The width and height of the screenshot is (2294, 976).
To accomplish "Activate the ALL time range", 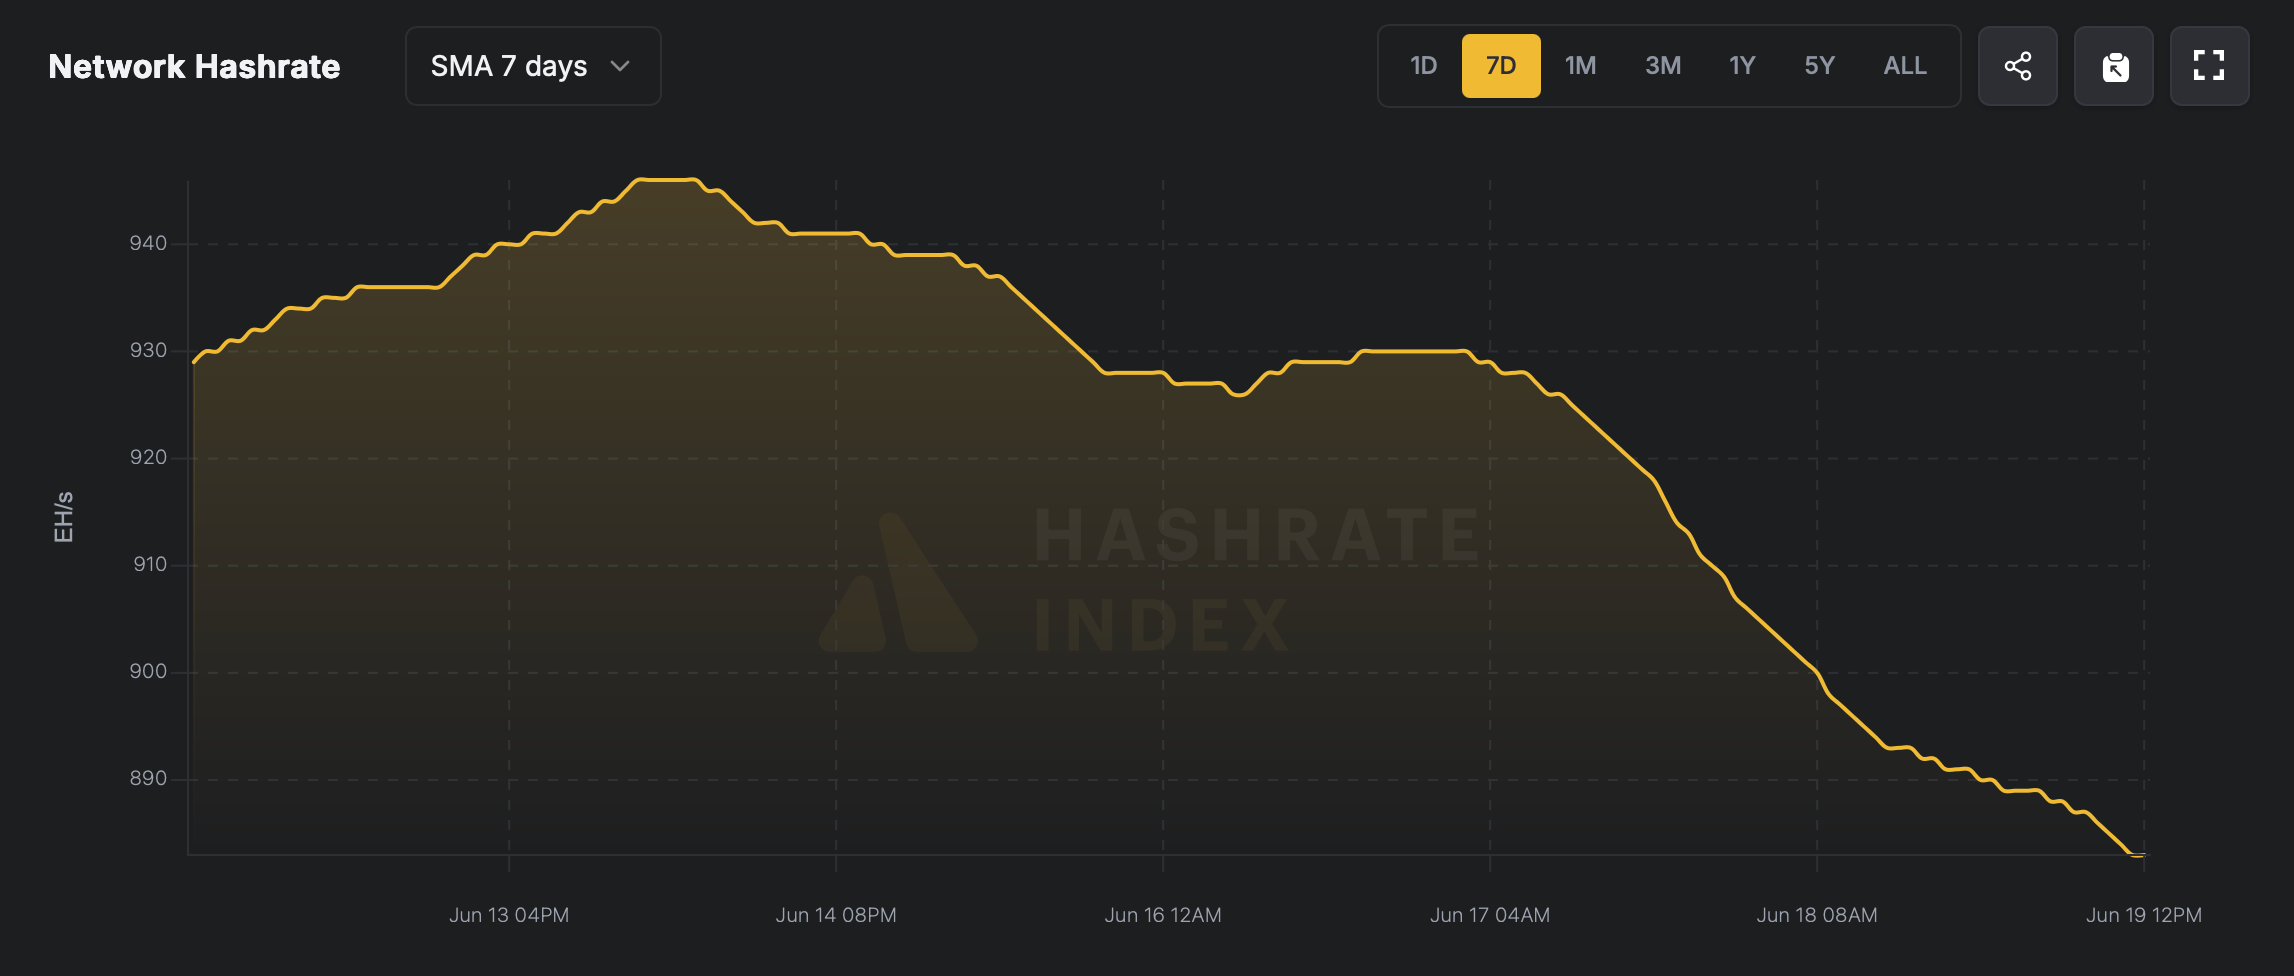I will coord(1904,66).
